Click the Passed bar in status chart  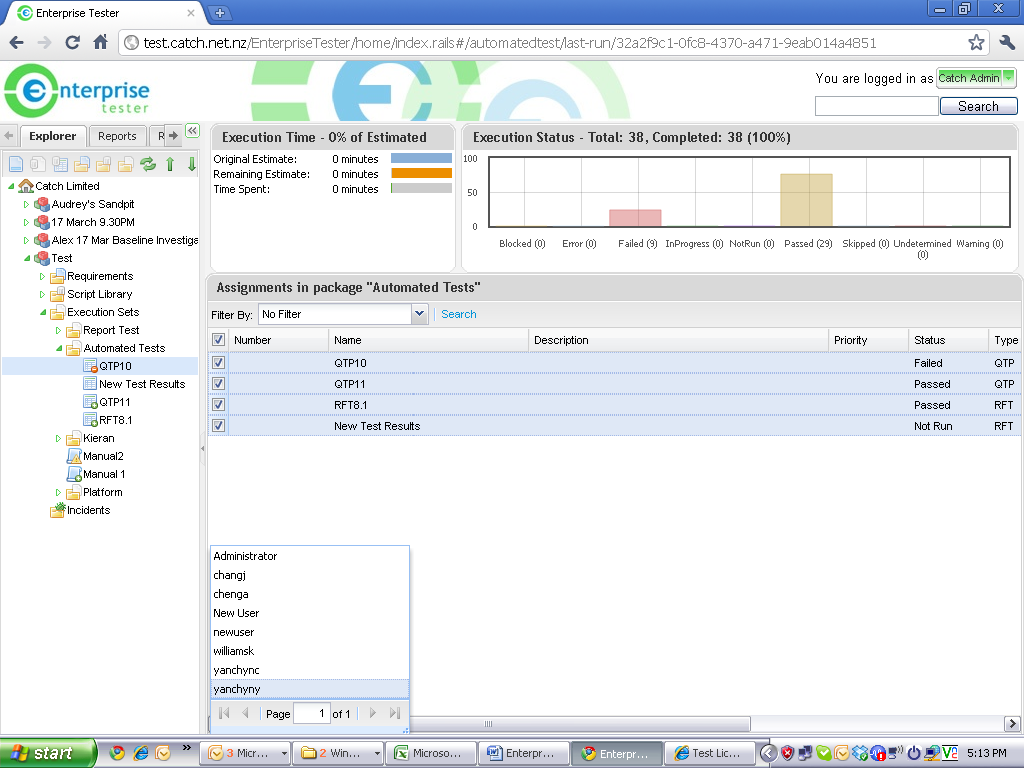tap(806, 200)
